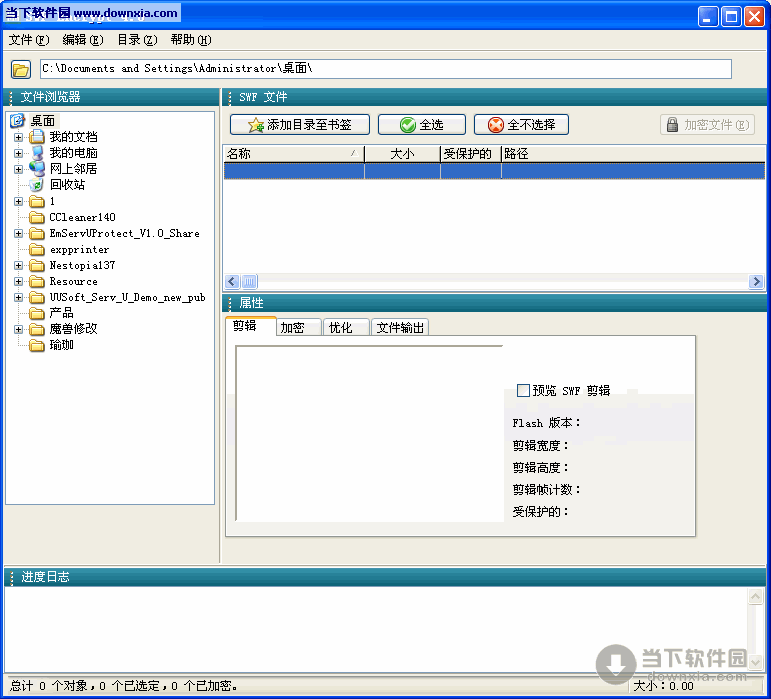Click the My Documents folder icon
The width and height of the screenshot is (771, 699).
[37, 137]
